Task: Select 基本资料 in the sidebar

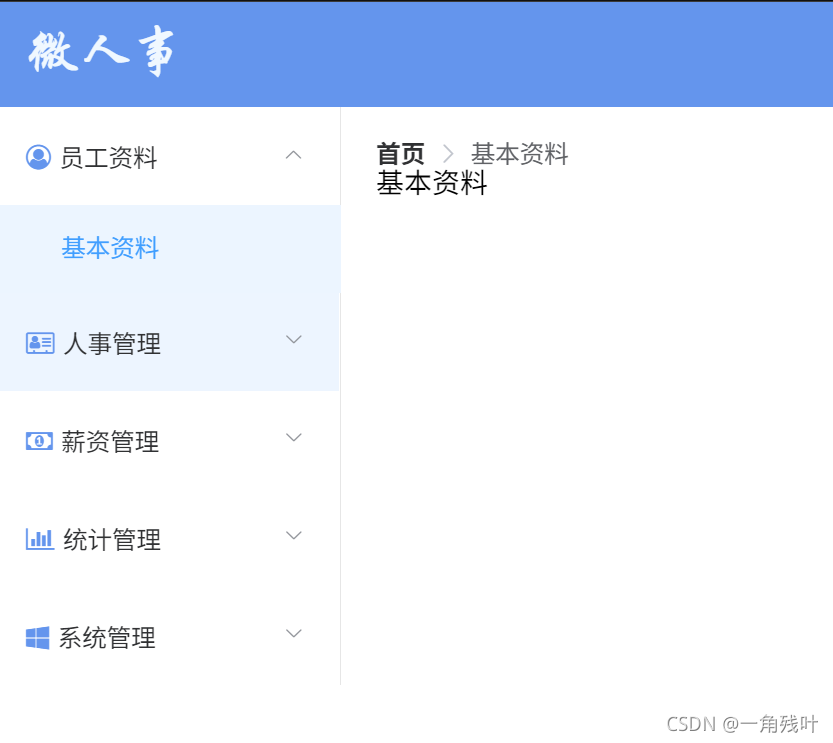Action: coord(108,247)
